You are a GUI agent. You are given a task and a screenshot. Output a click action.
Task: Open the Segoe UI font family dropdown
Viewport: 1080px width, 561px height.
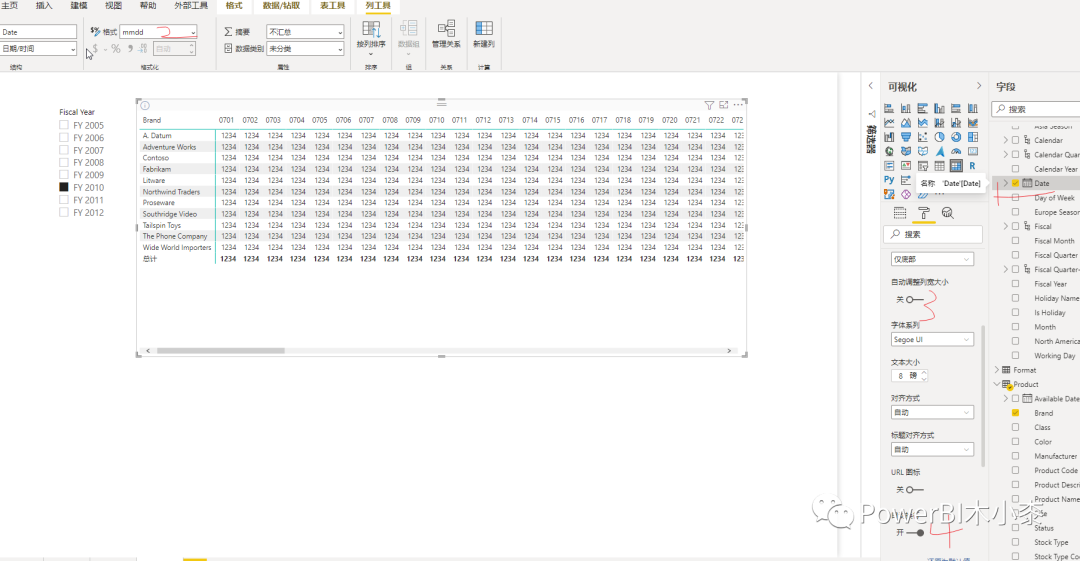[x=932, y=340]
